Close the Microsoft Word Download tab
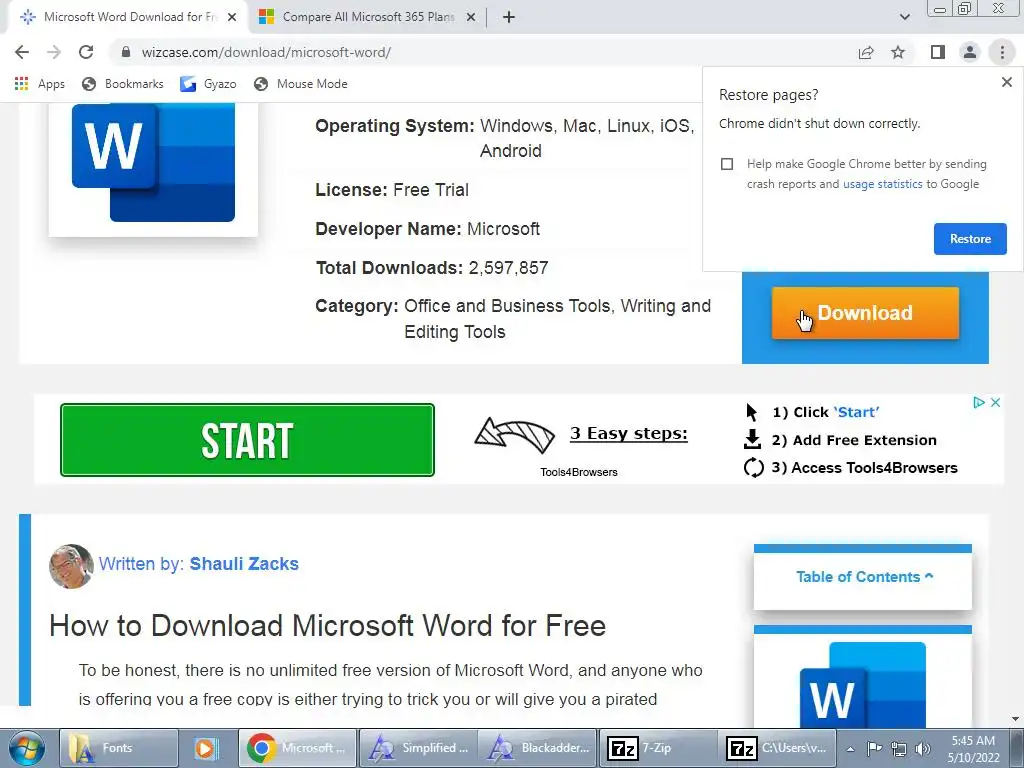 pos(232,18)
